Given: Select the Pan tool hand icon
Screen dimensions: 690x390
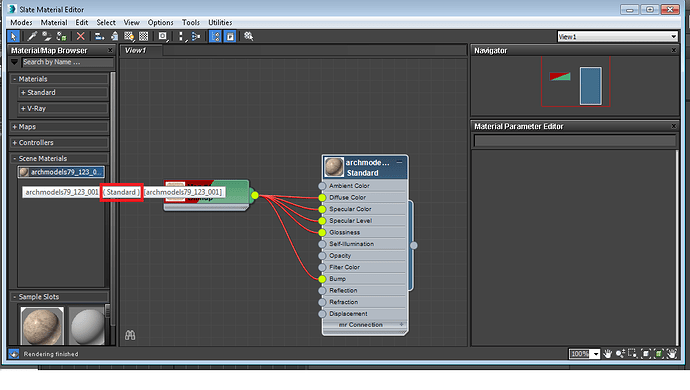Looking at the screenshot, I should pos(607,353).
